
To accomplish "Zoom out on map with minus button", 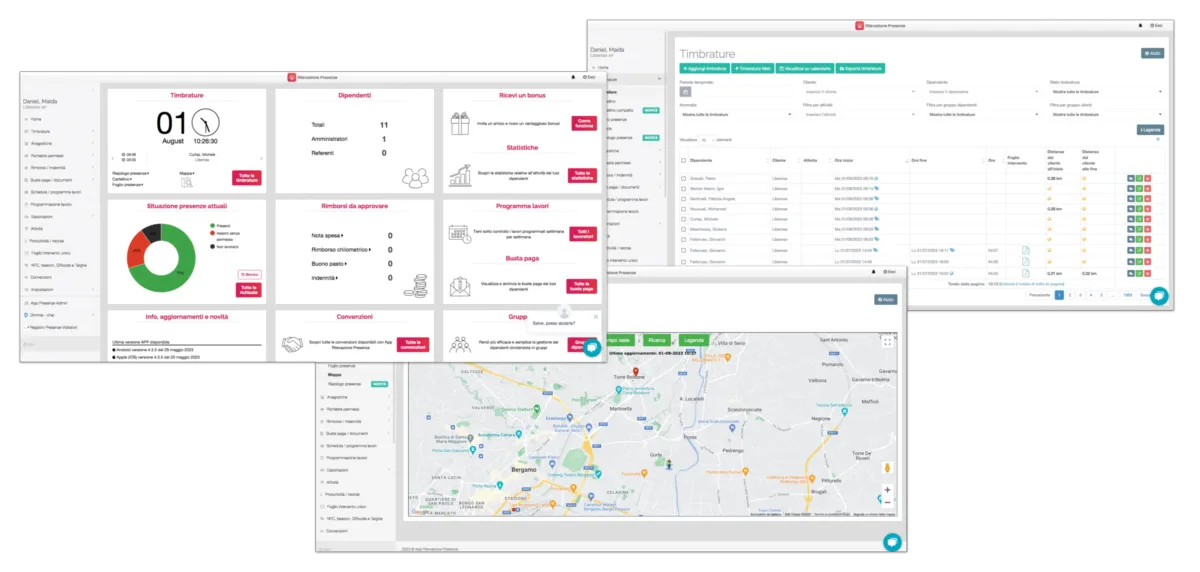I will pyautogui.click(x=887, y=502).
